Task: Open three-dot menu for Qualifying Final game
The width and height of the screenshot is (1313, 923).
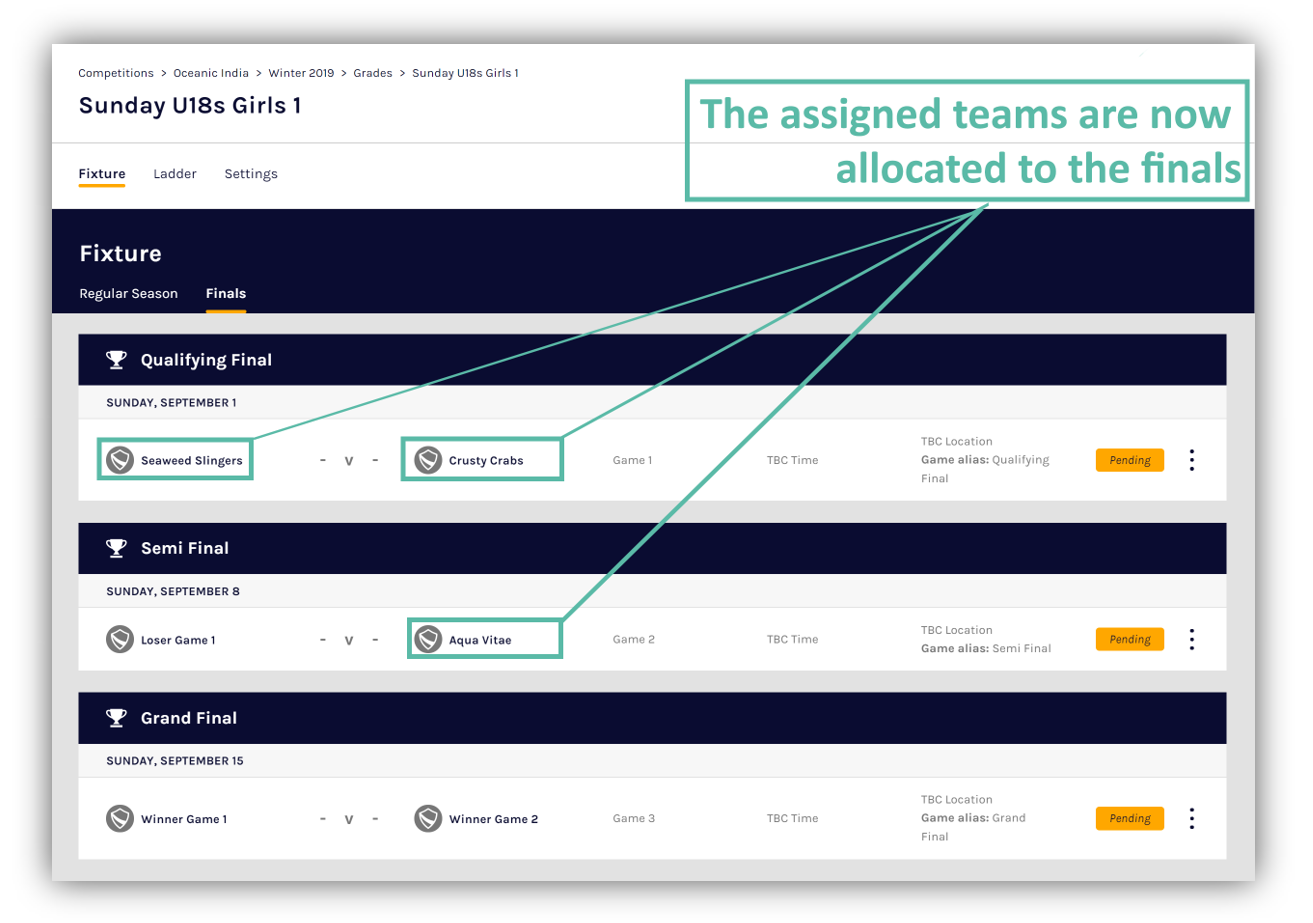Action: [x=1191, y=460]
